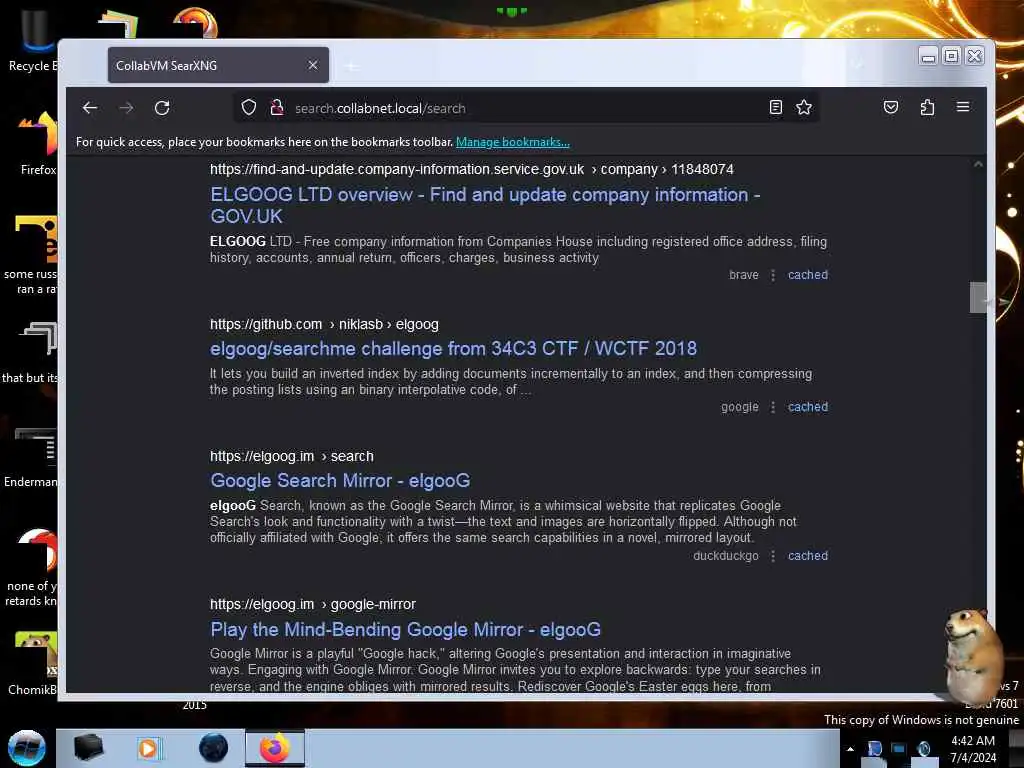Select the 'that but its' desktop icon
Image resolution: width=1024 pixels, height=768 pixels.
pyautogui.click(x=30, y=353)
